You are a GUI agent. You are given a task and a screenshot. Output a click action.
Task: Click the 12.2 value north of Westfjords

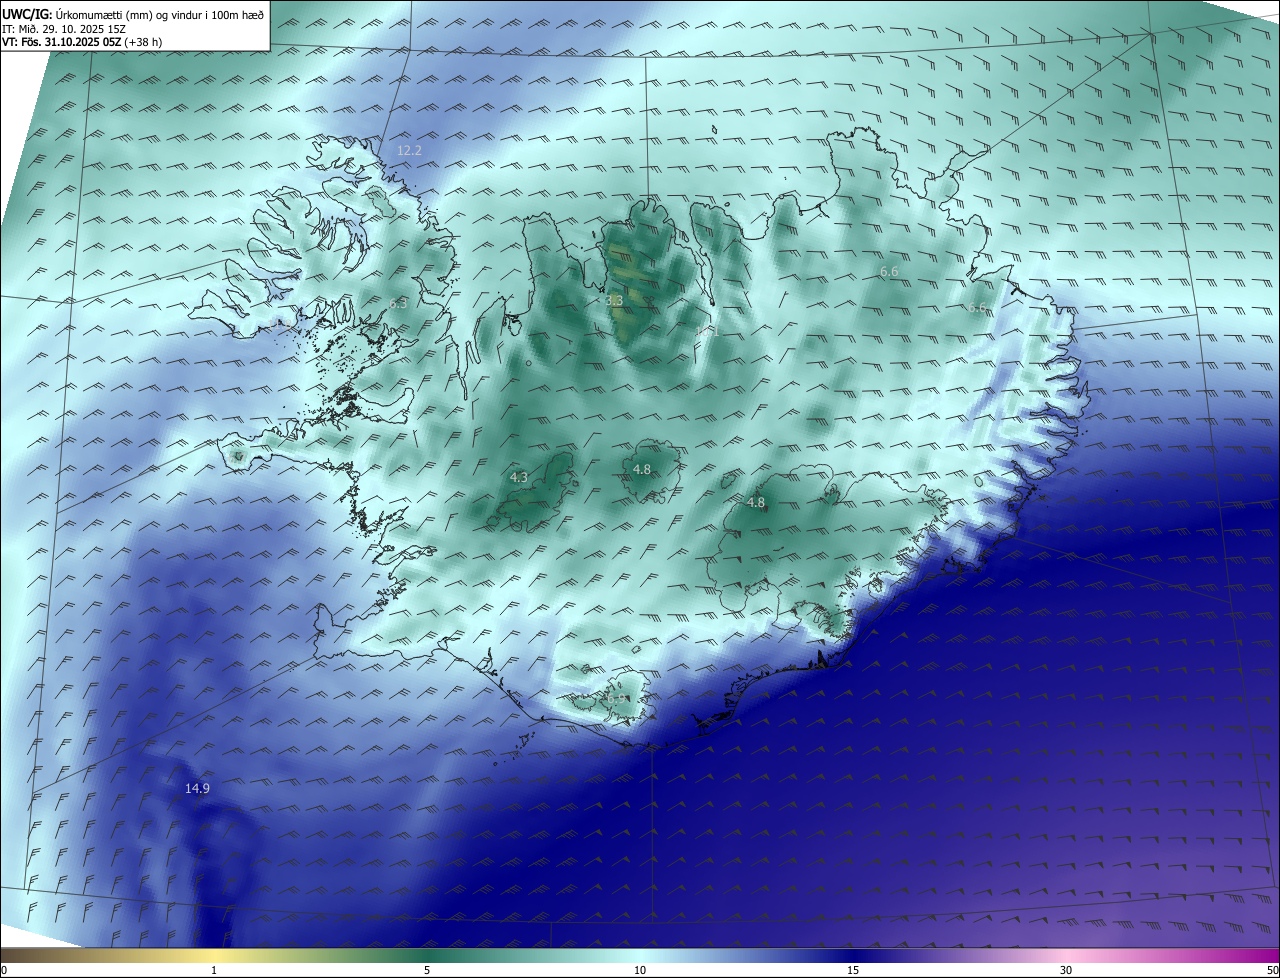click(410, 151)
